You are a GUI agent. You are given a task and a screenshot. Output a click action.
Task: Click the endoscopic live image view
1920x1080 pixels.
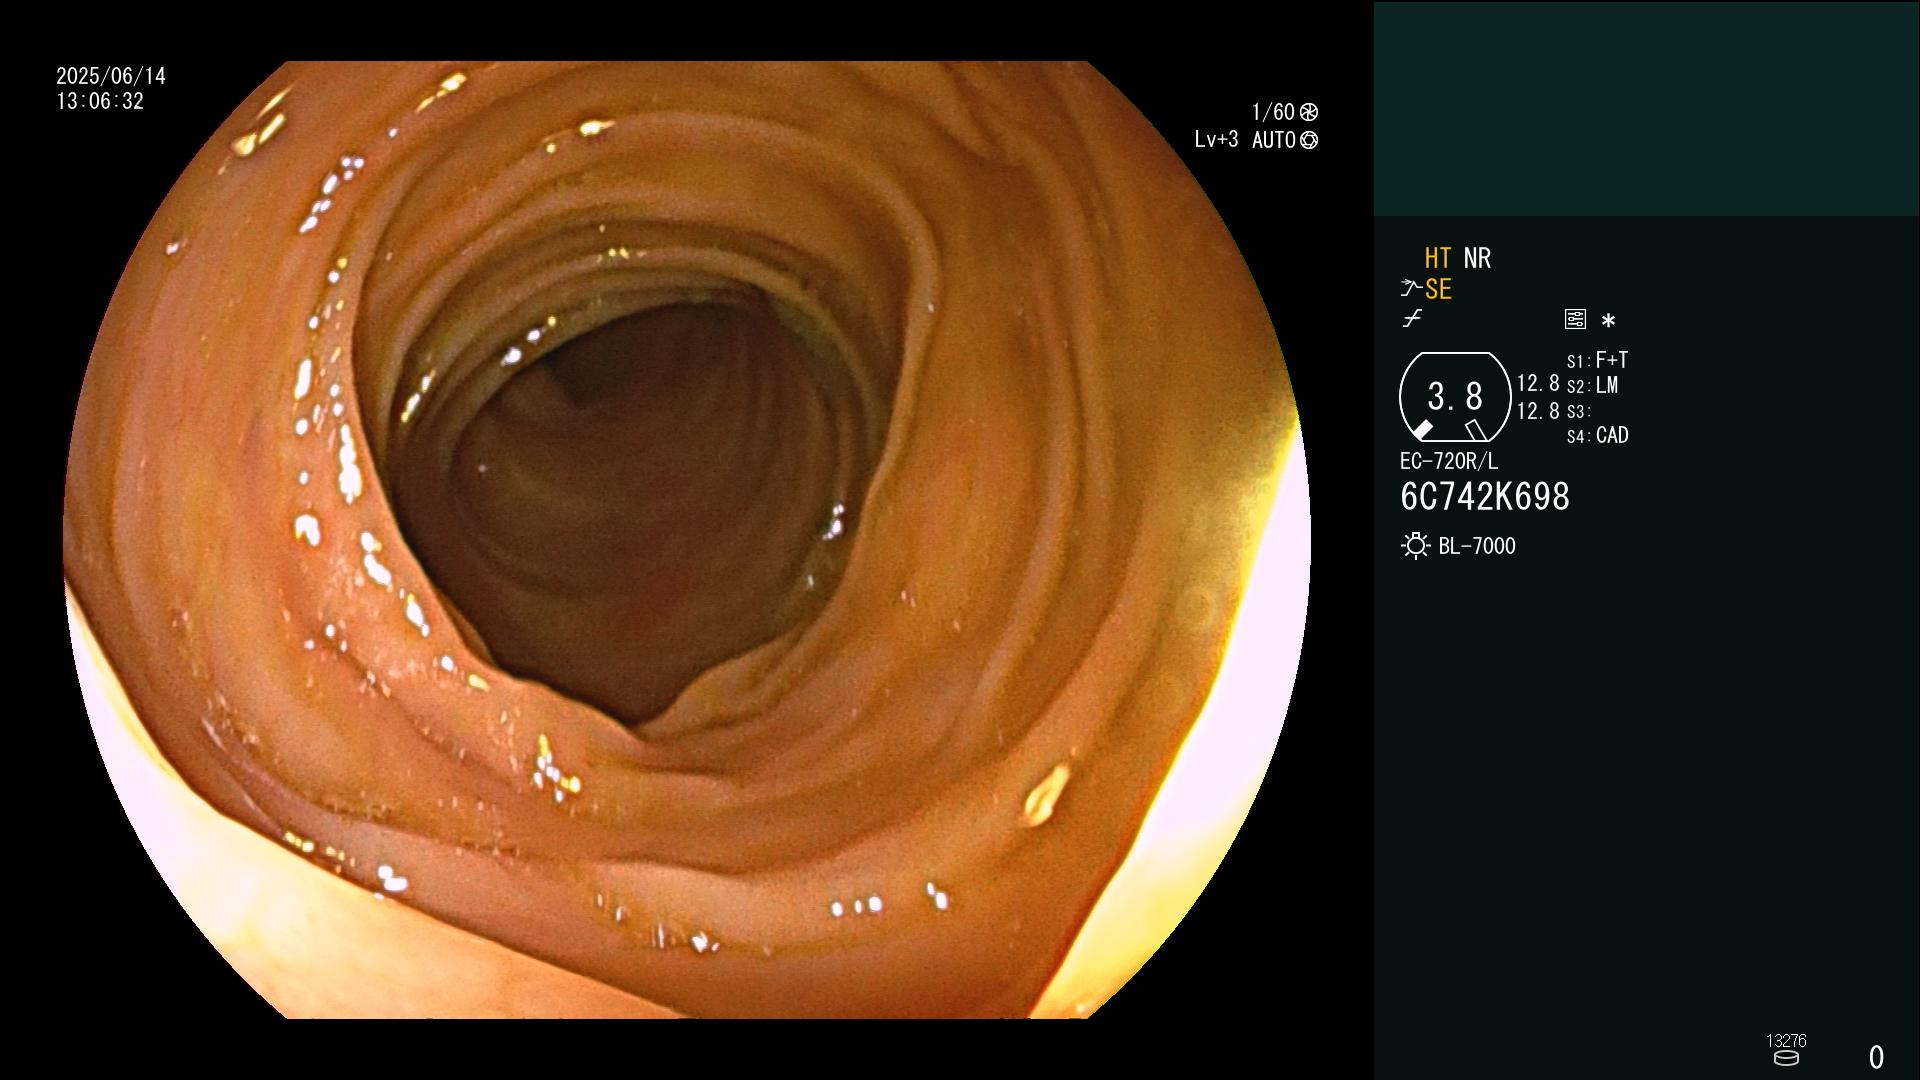tap(687, 540)
